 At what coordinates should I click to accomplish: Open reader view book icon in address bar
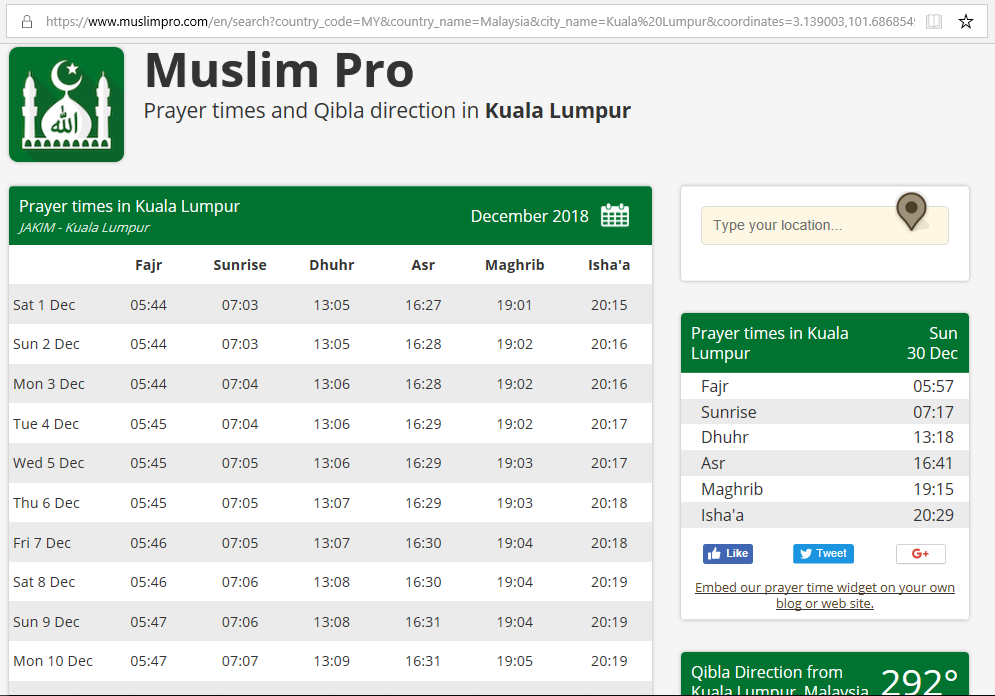click(x=933, y=22)
